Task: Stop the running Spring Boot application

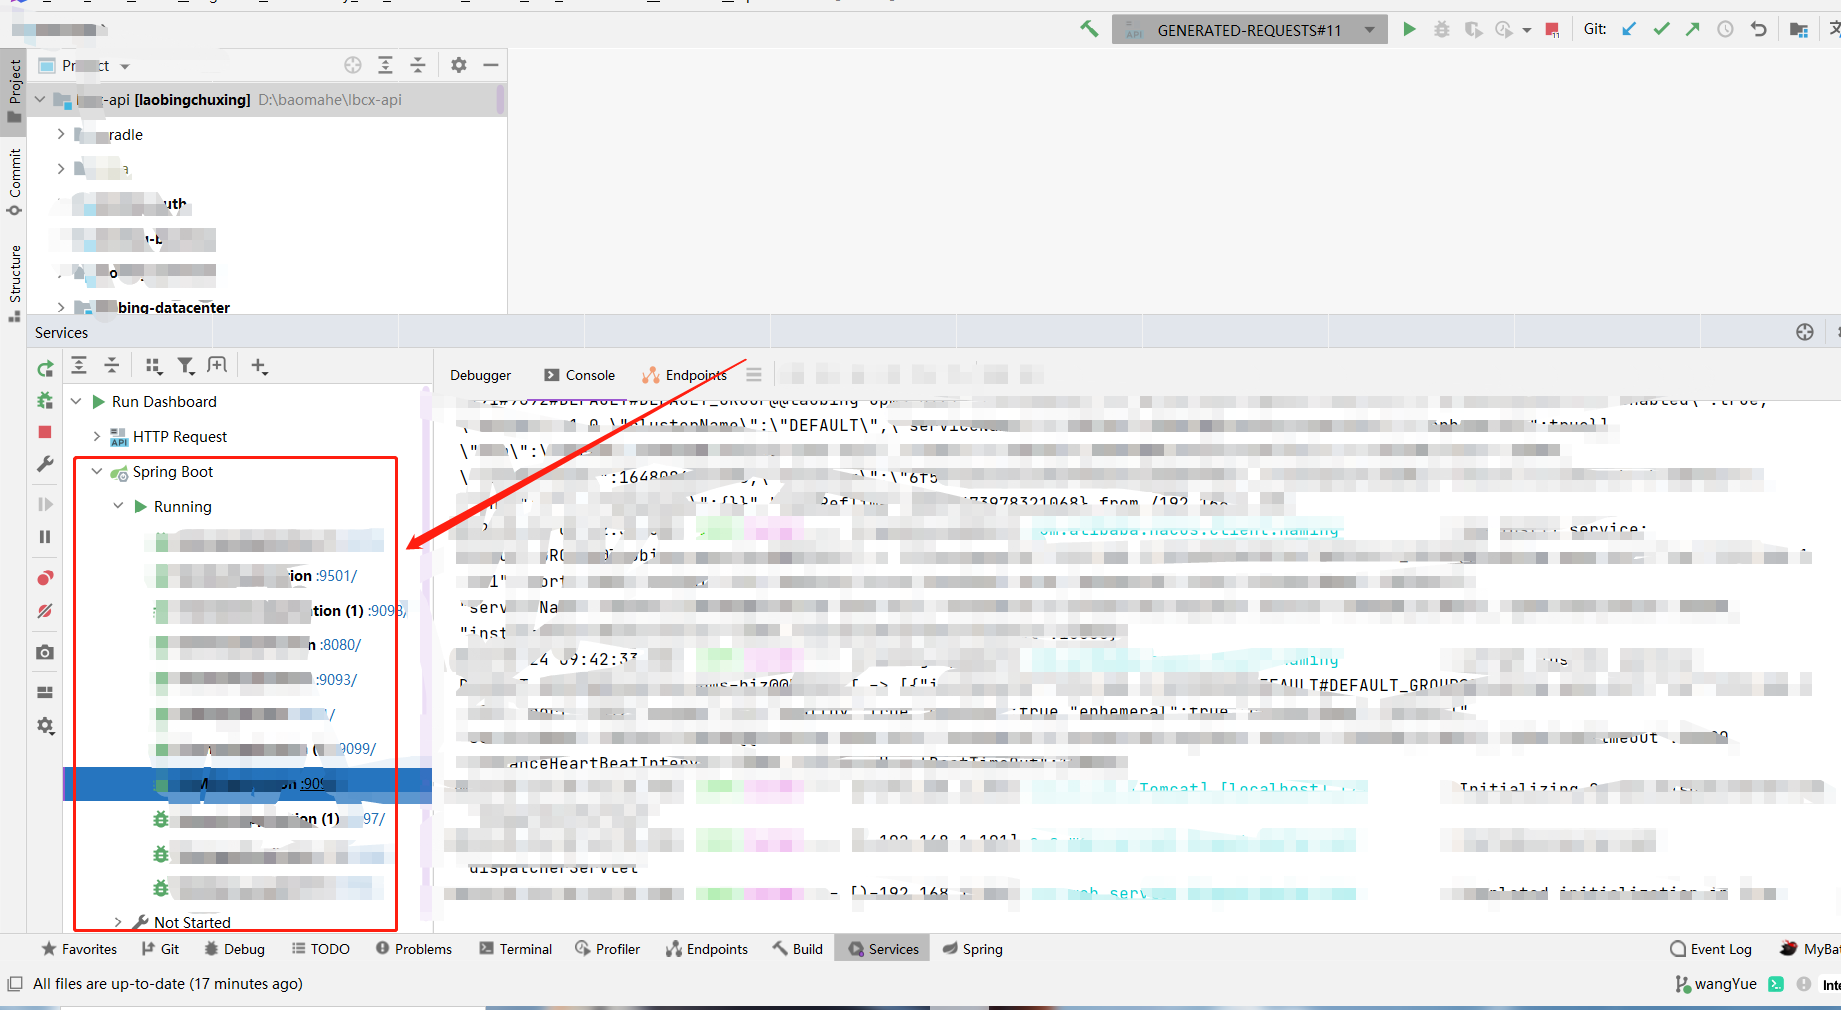Action: tap(44, 431)
